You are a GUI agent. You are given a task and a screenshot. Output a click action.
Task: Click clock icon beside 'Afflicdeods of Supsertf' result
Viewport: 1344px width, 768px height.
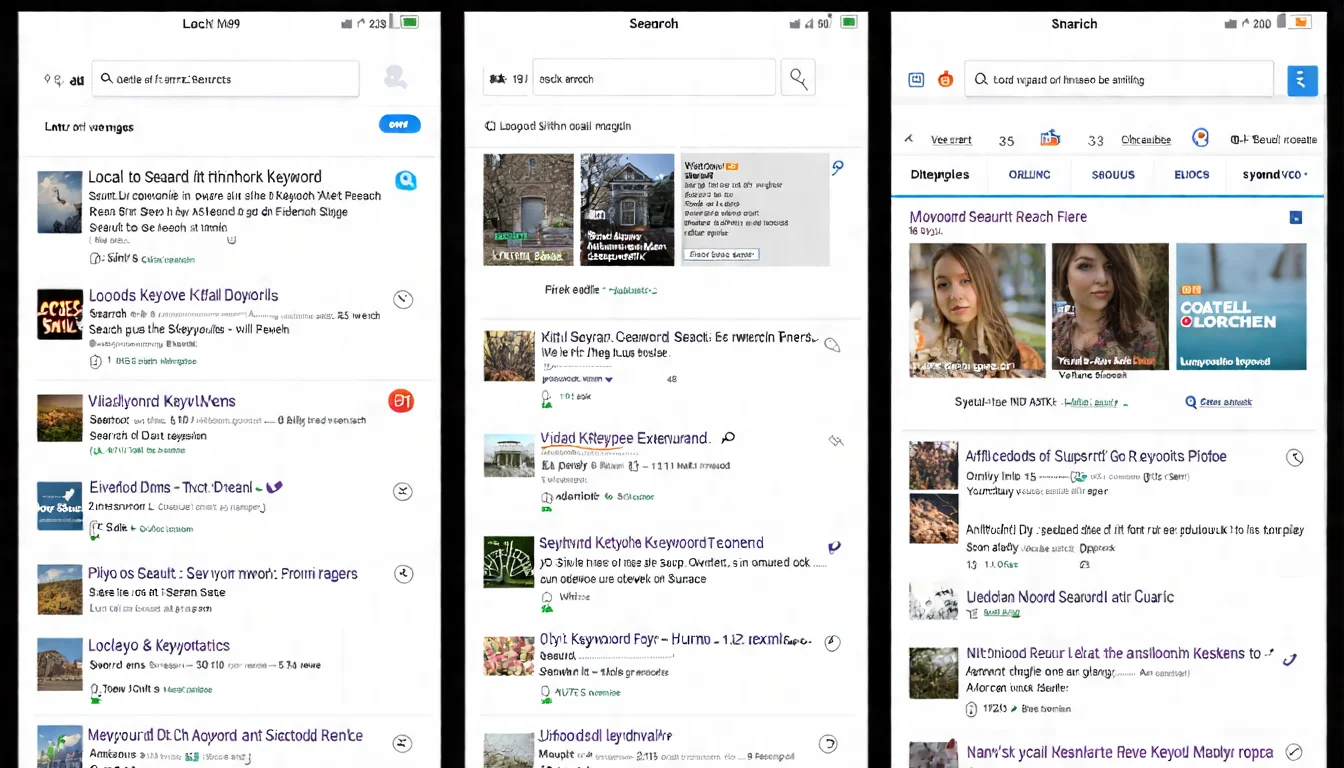1294,457
